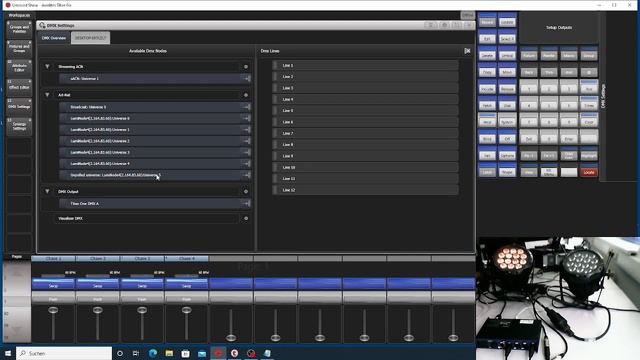This screenshot has height=360, width=640.
Task: Open DMX Output settings gear
Action: tap(246, 191)
